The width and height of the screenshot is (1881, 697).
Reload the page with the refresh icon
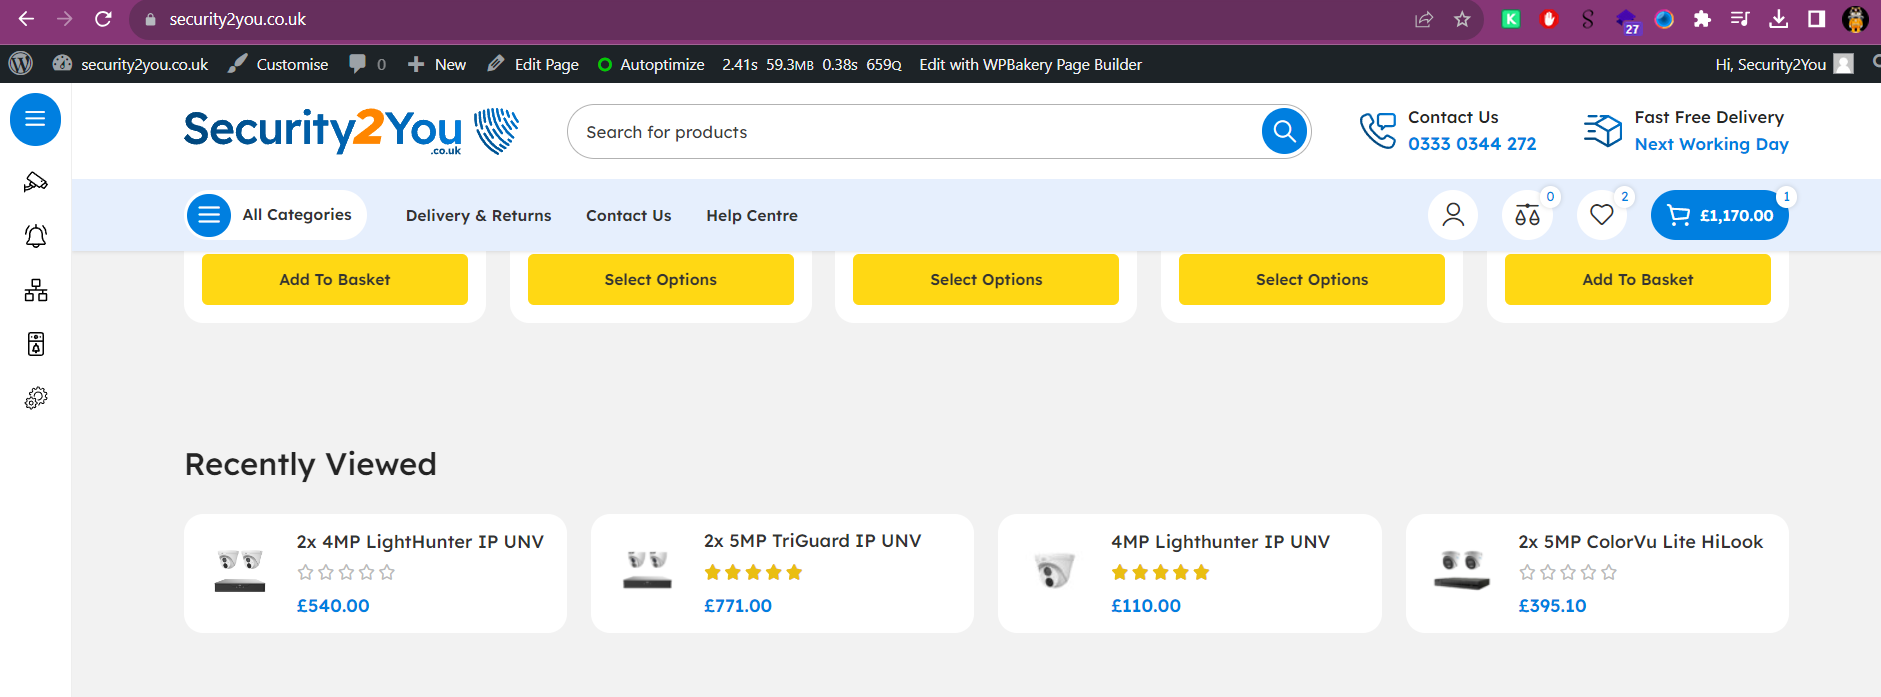(x=103, y=19)
